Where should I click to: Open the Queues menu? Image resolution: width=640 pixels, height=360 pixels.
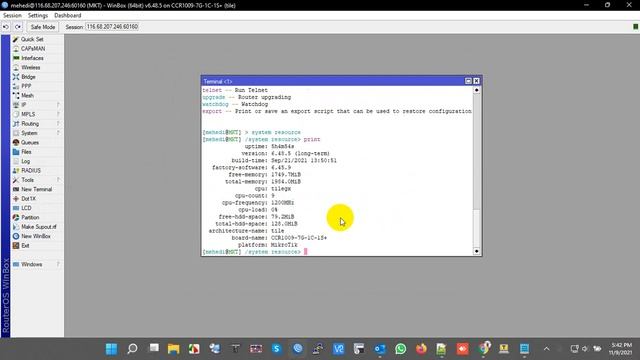(x=30, y=142)
